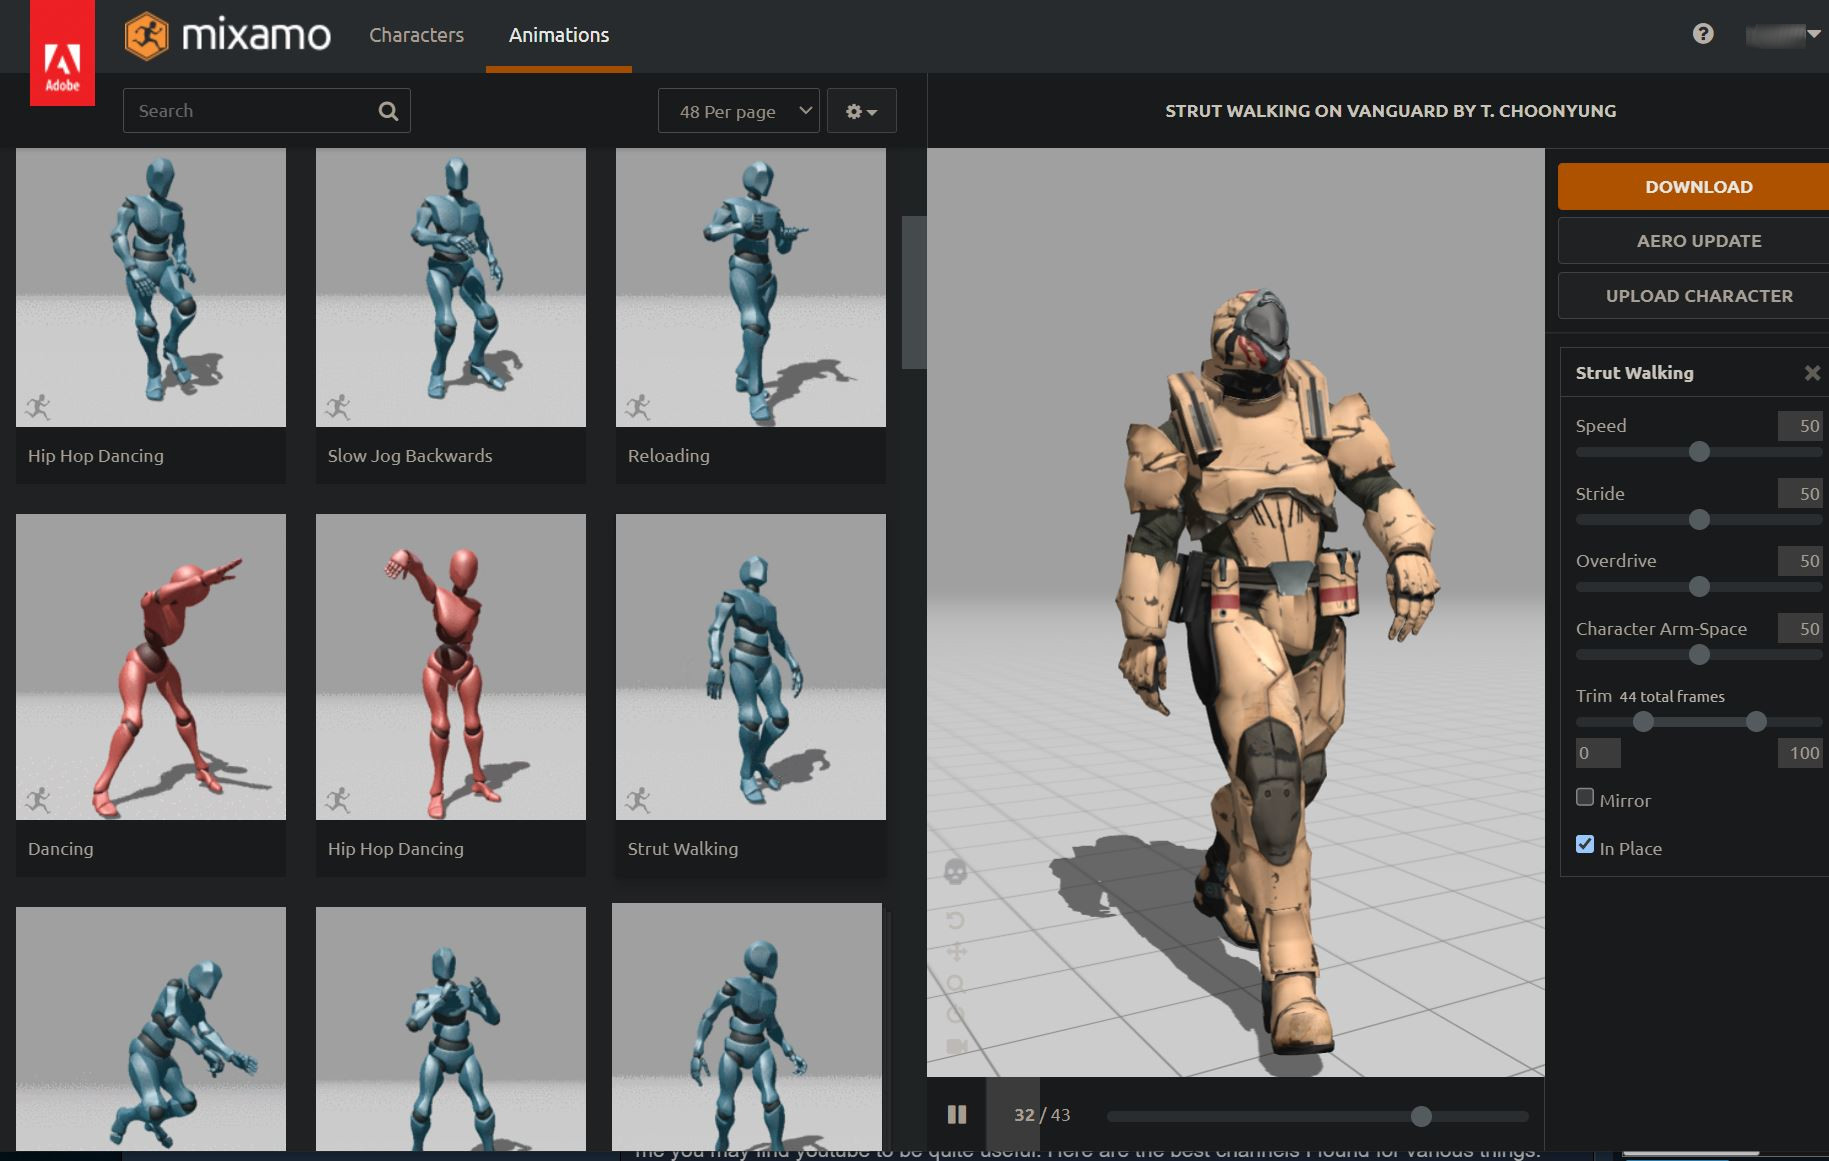Select the pan arrows icon in the viewport
The image size is (1829, 1161).
tap(956, 952)
